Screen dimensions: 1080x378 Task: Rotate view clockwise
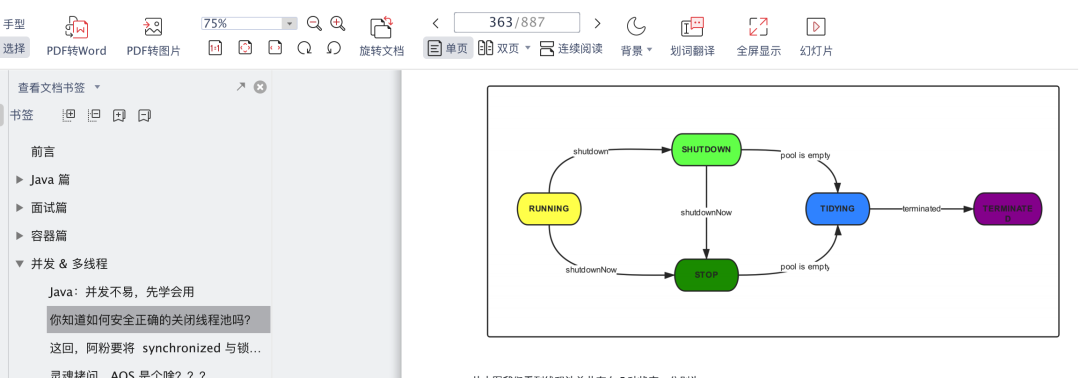[x=304, y=48]
